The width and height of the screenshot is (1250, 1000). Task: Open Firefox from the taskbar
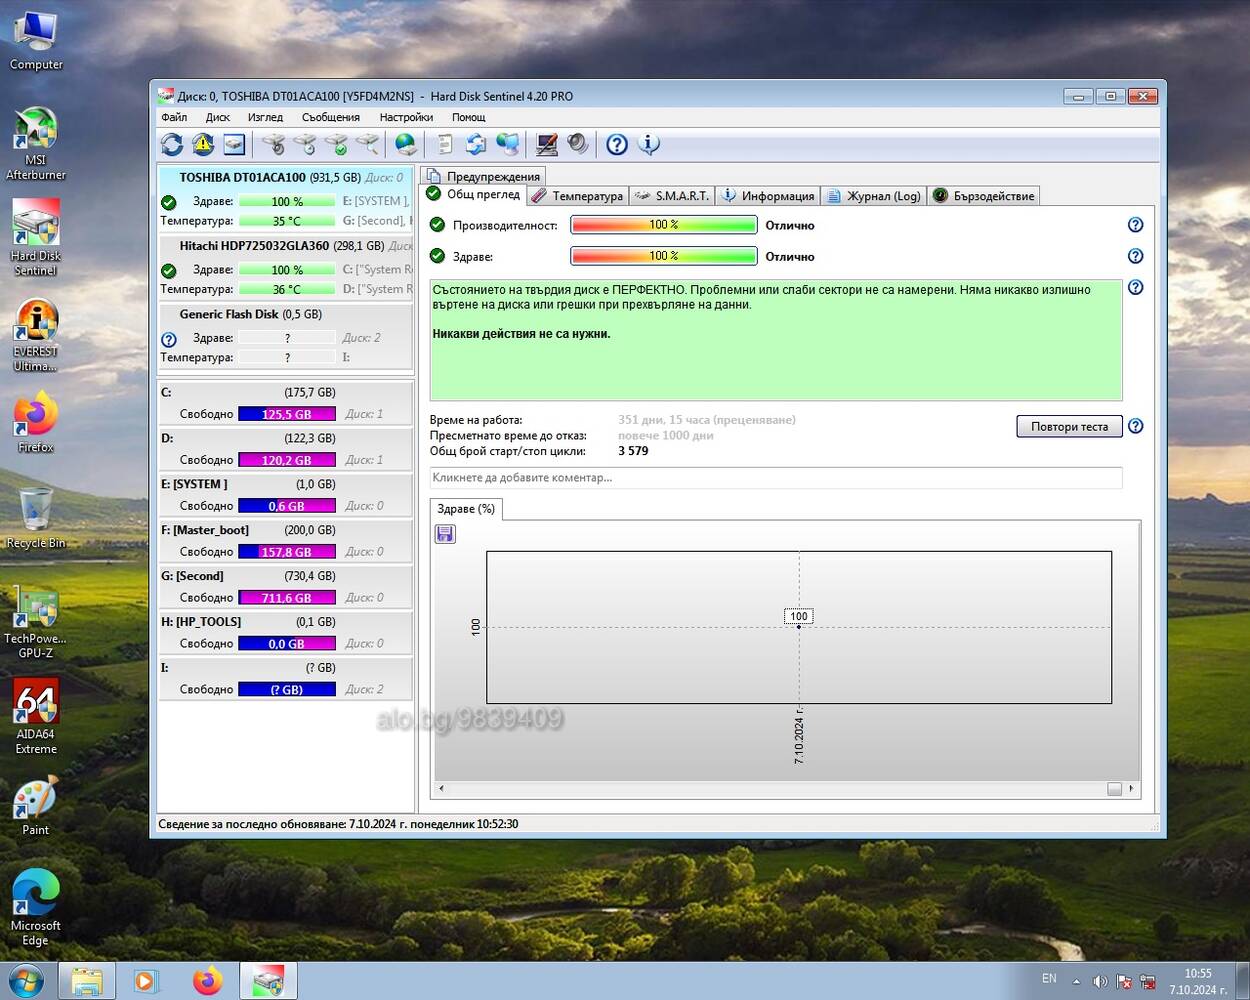[x=208, y=981]
